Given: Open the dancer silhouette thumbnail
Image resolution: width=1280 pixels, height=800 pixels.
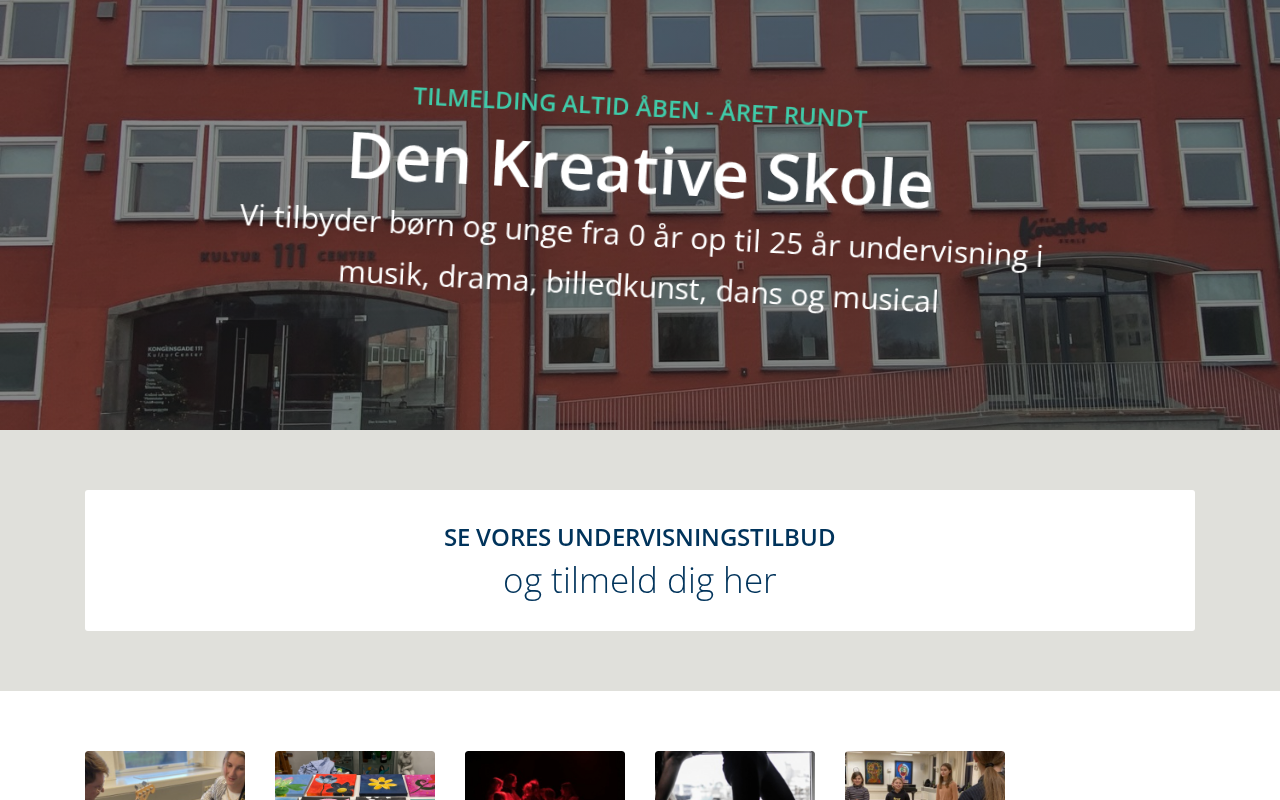Looking at the screenshot, I should click(x=735, y=775).
